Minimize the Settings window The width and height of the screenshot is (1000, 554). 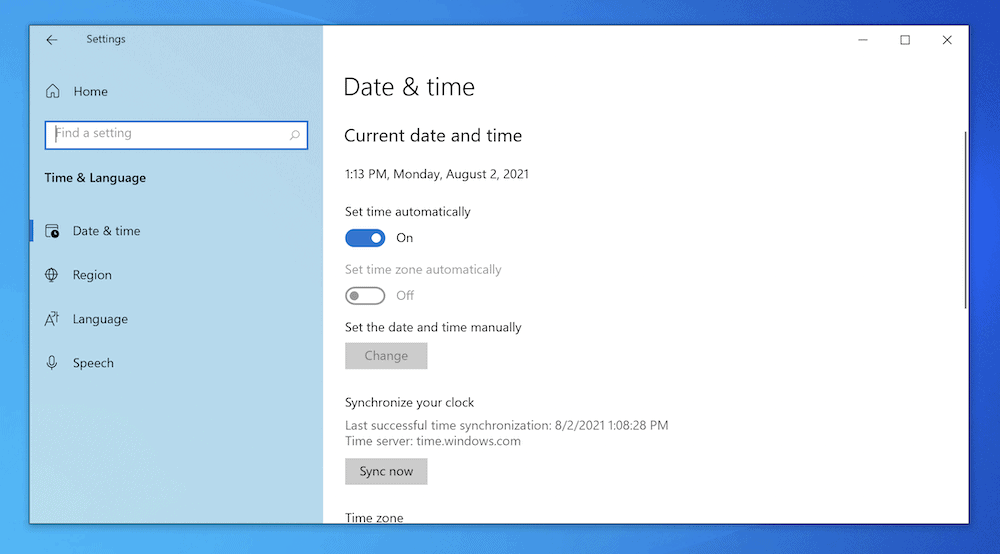(x=863, y=40)
